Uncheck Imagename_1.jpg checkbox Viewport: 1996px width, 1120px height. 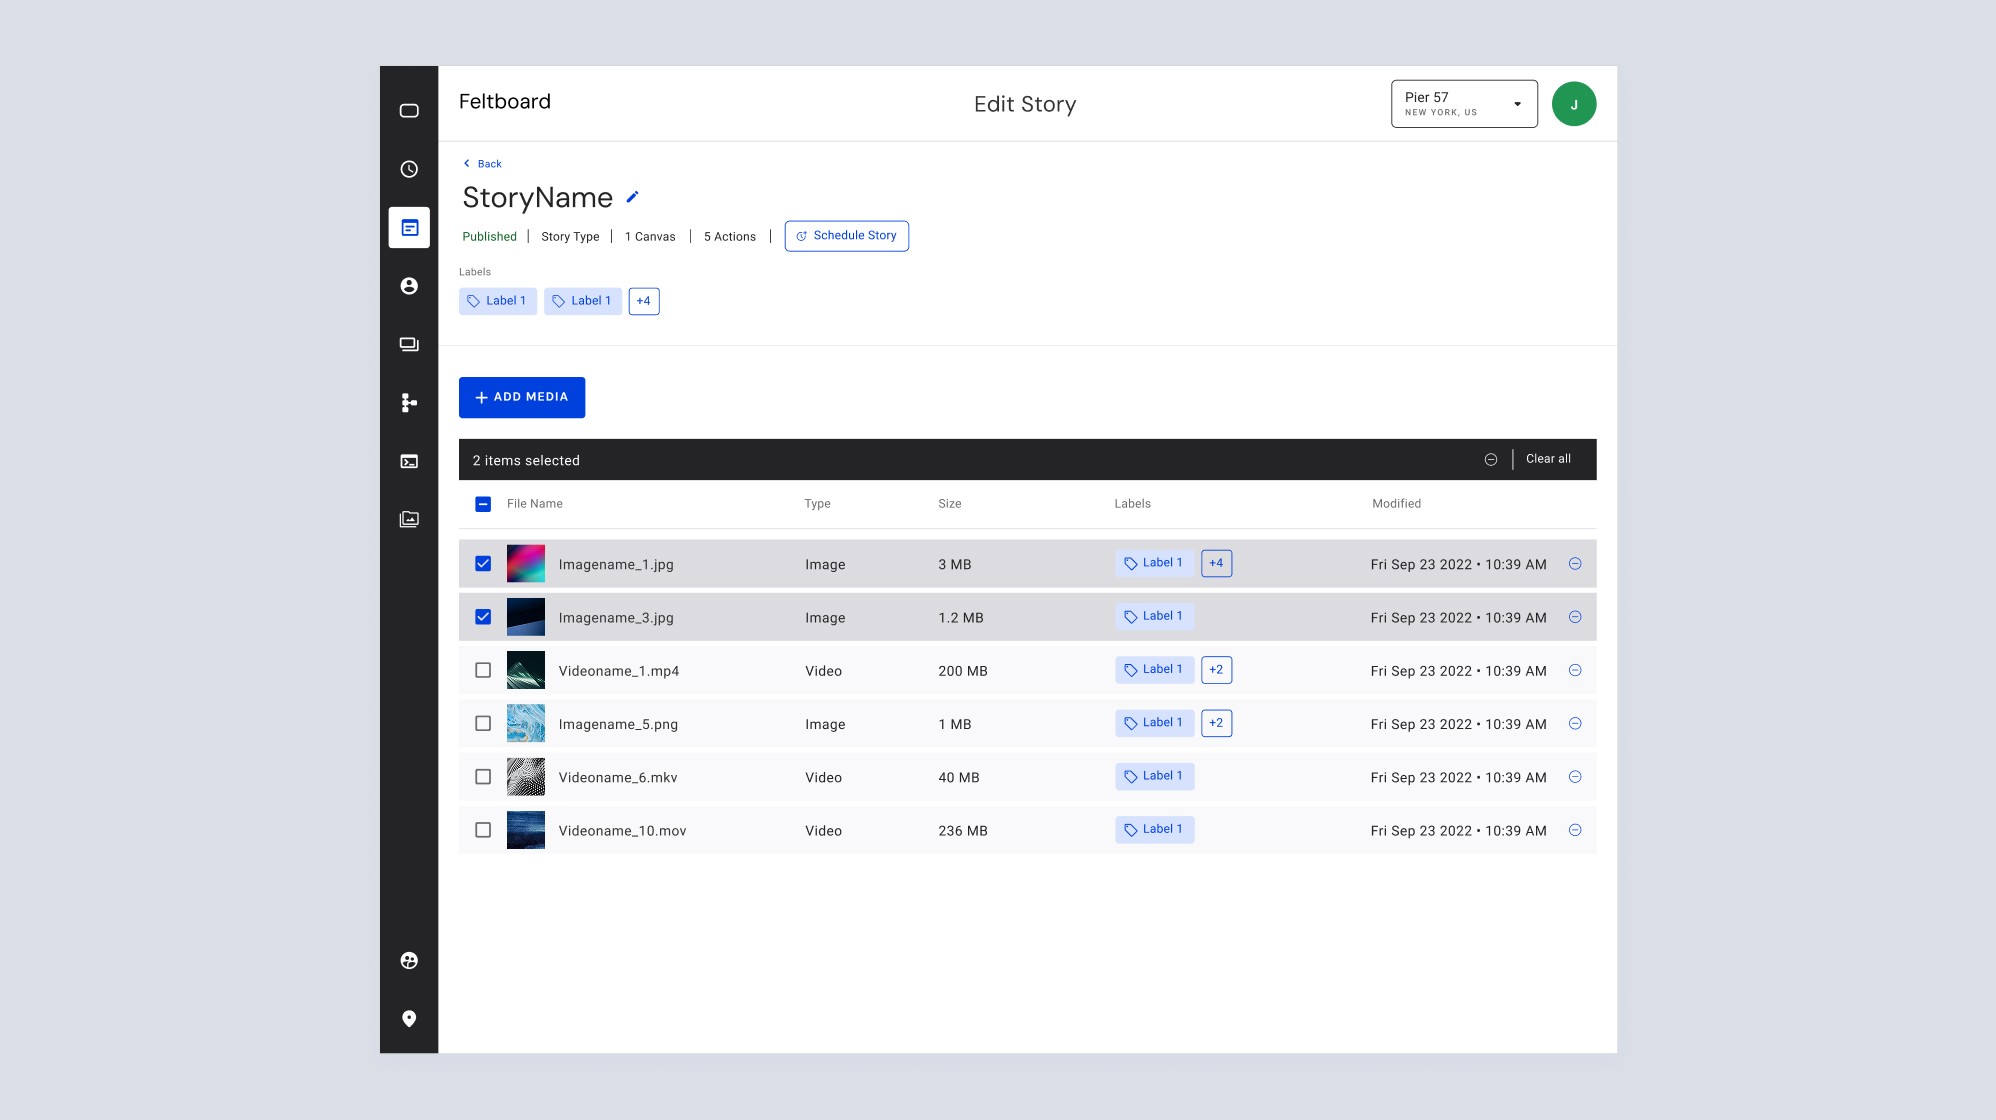click(483, 564)
